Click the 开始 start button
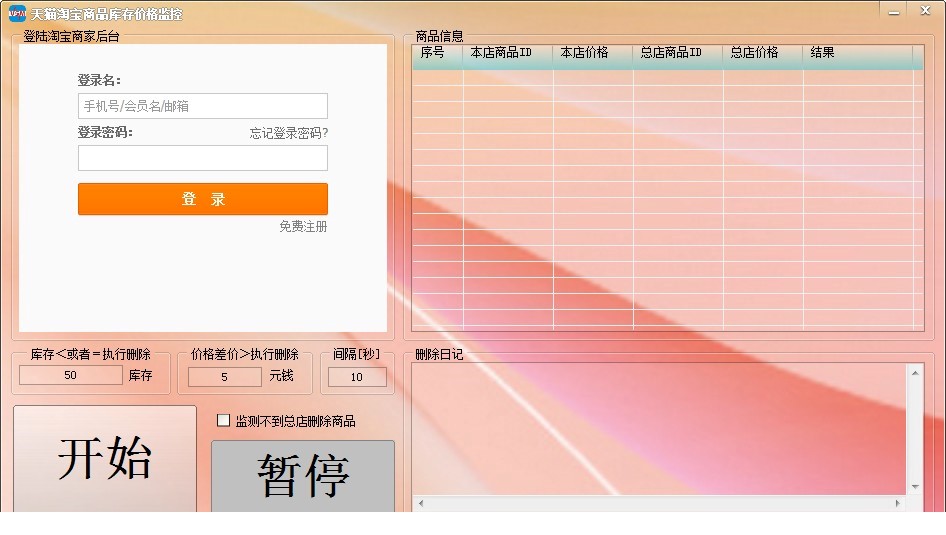Viewport: 946px width, 535px height. click(x=104, y=458)
